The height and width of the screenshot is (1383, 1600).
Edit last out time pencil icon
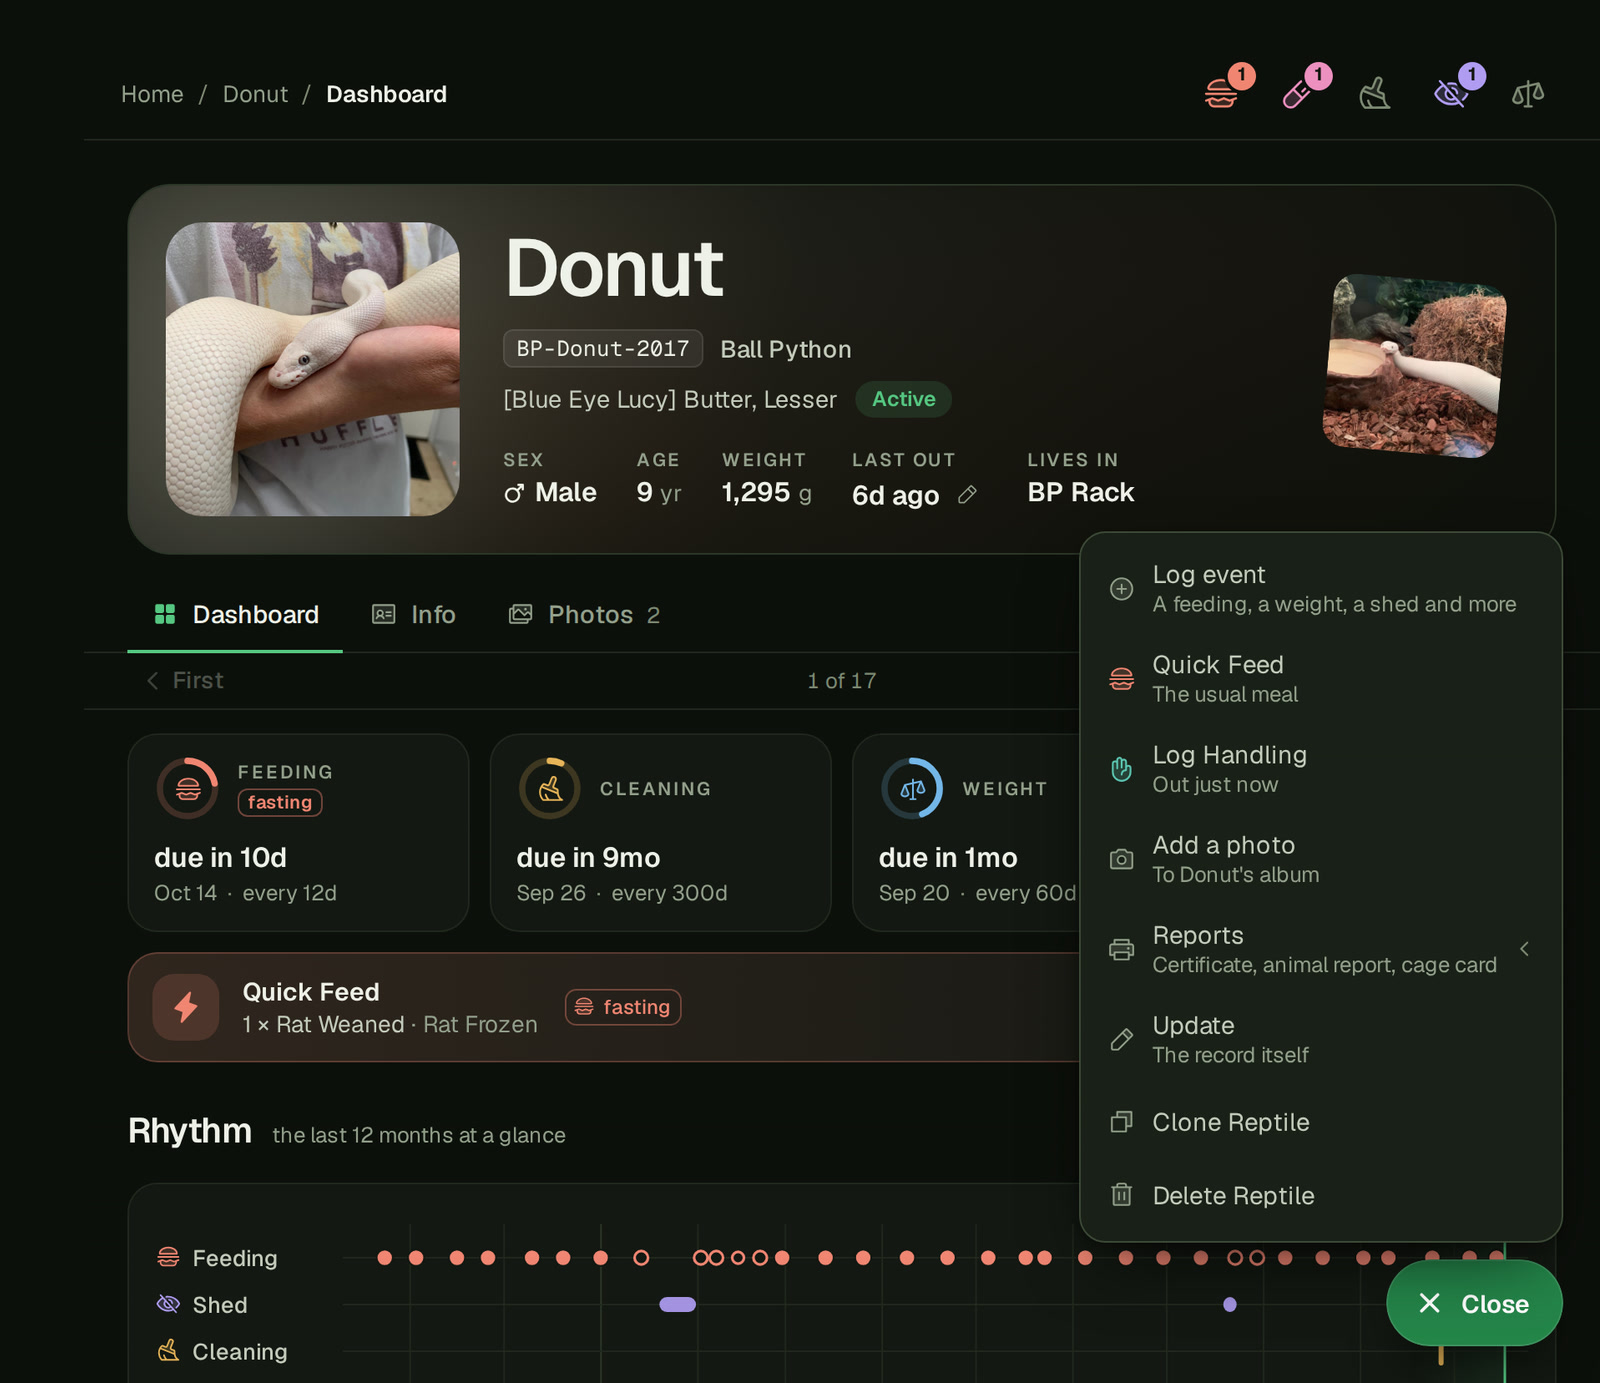(x=967, y=494)
